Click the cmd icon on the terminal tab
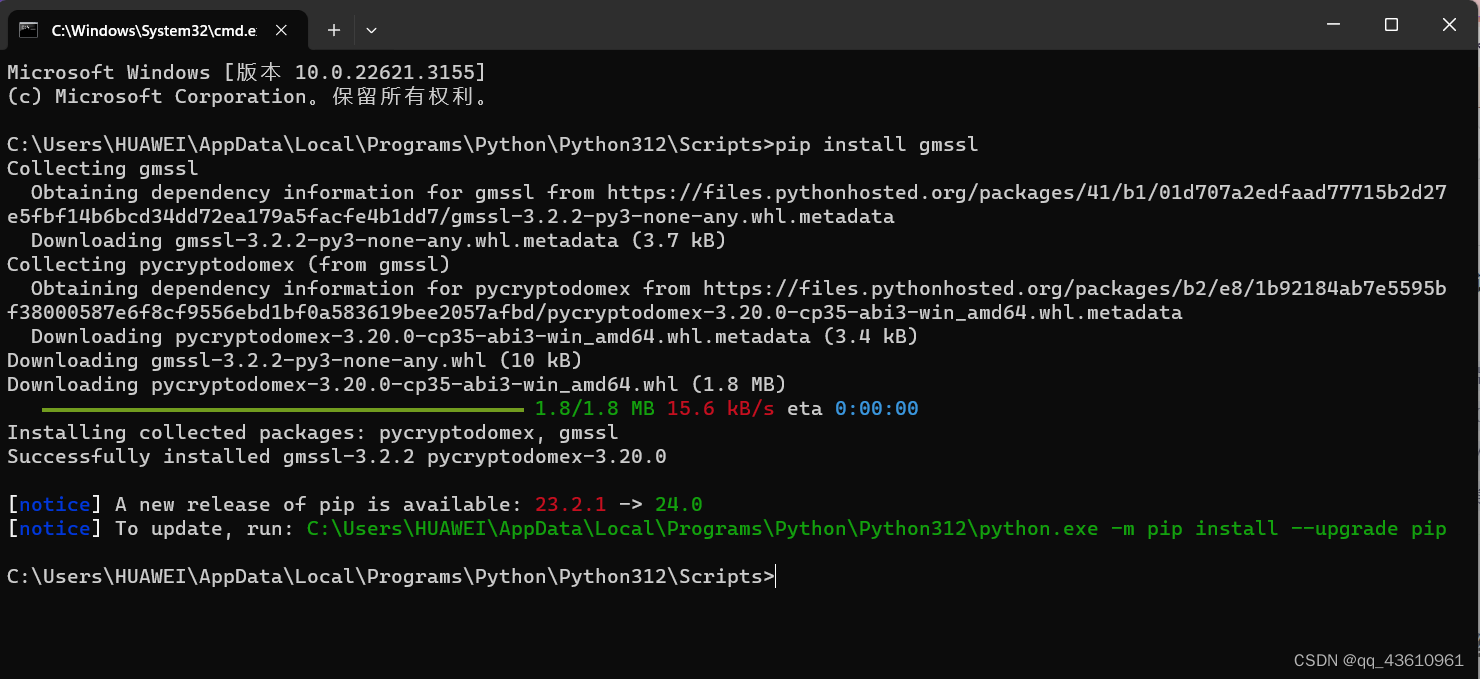This screenshot has width=1480, height=679. [x=29, y=29]
